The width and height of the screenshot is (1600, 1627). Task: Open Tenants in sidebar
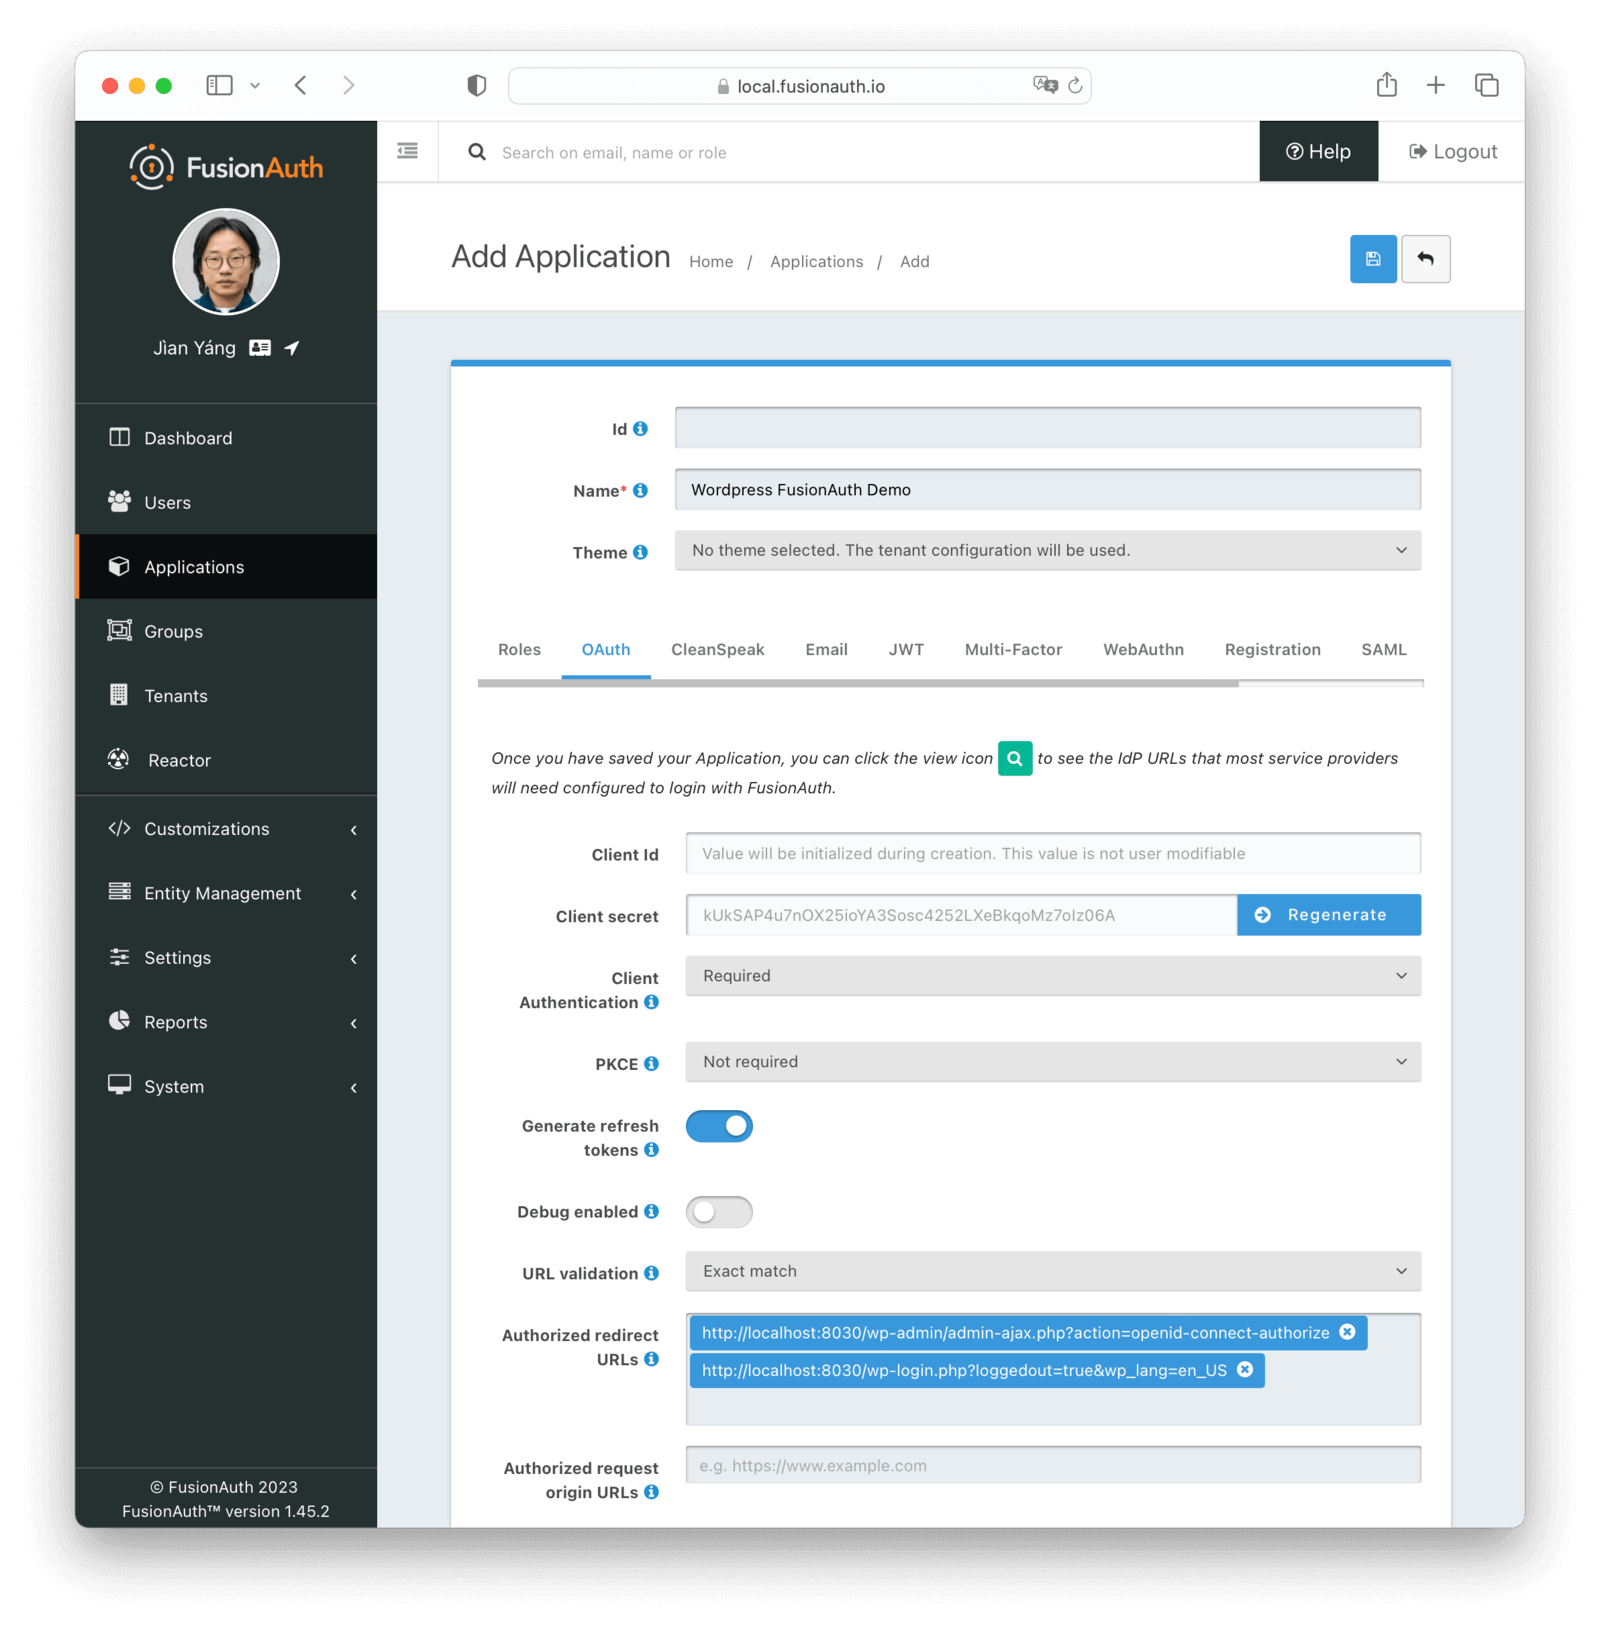point(226,695)
